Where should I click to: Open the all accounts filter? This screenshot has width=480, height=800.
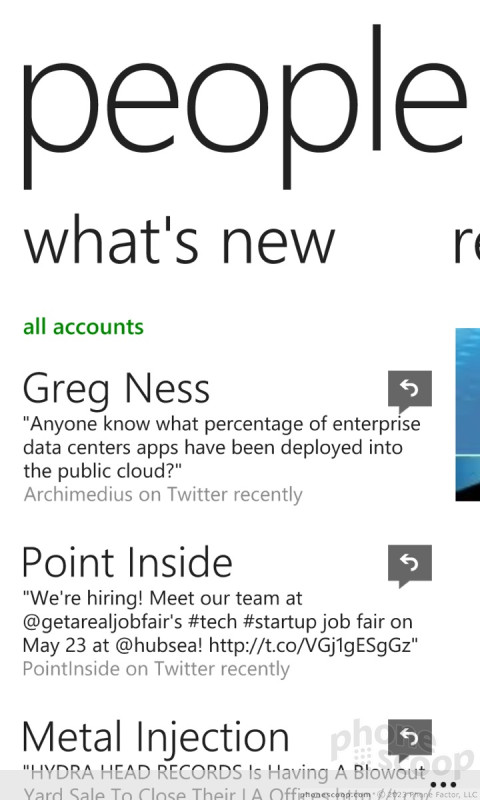pos(83,327)
